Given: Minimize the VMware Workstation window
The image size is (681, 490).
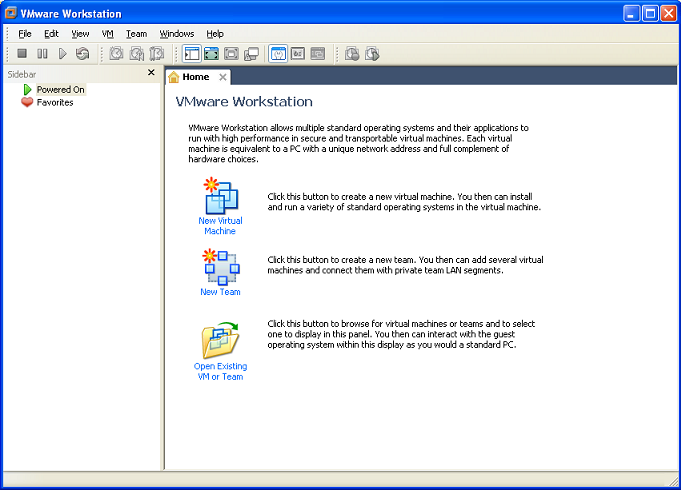Looking at the screenshot, I should [x=631, y=13].
